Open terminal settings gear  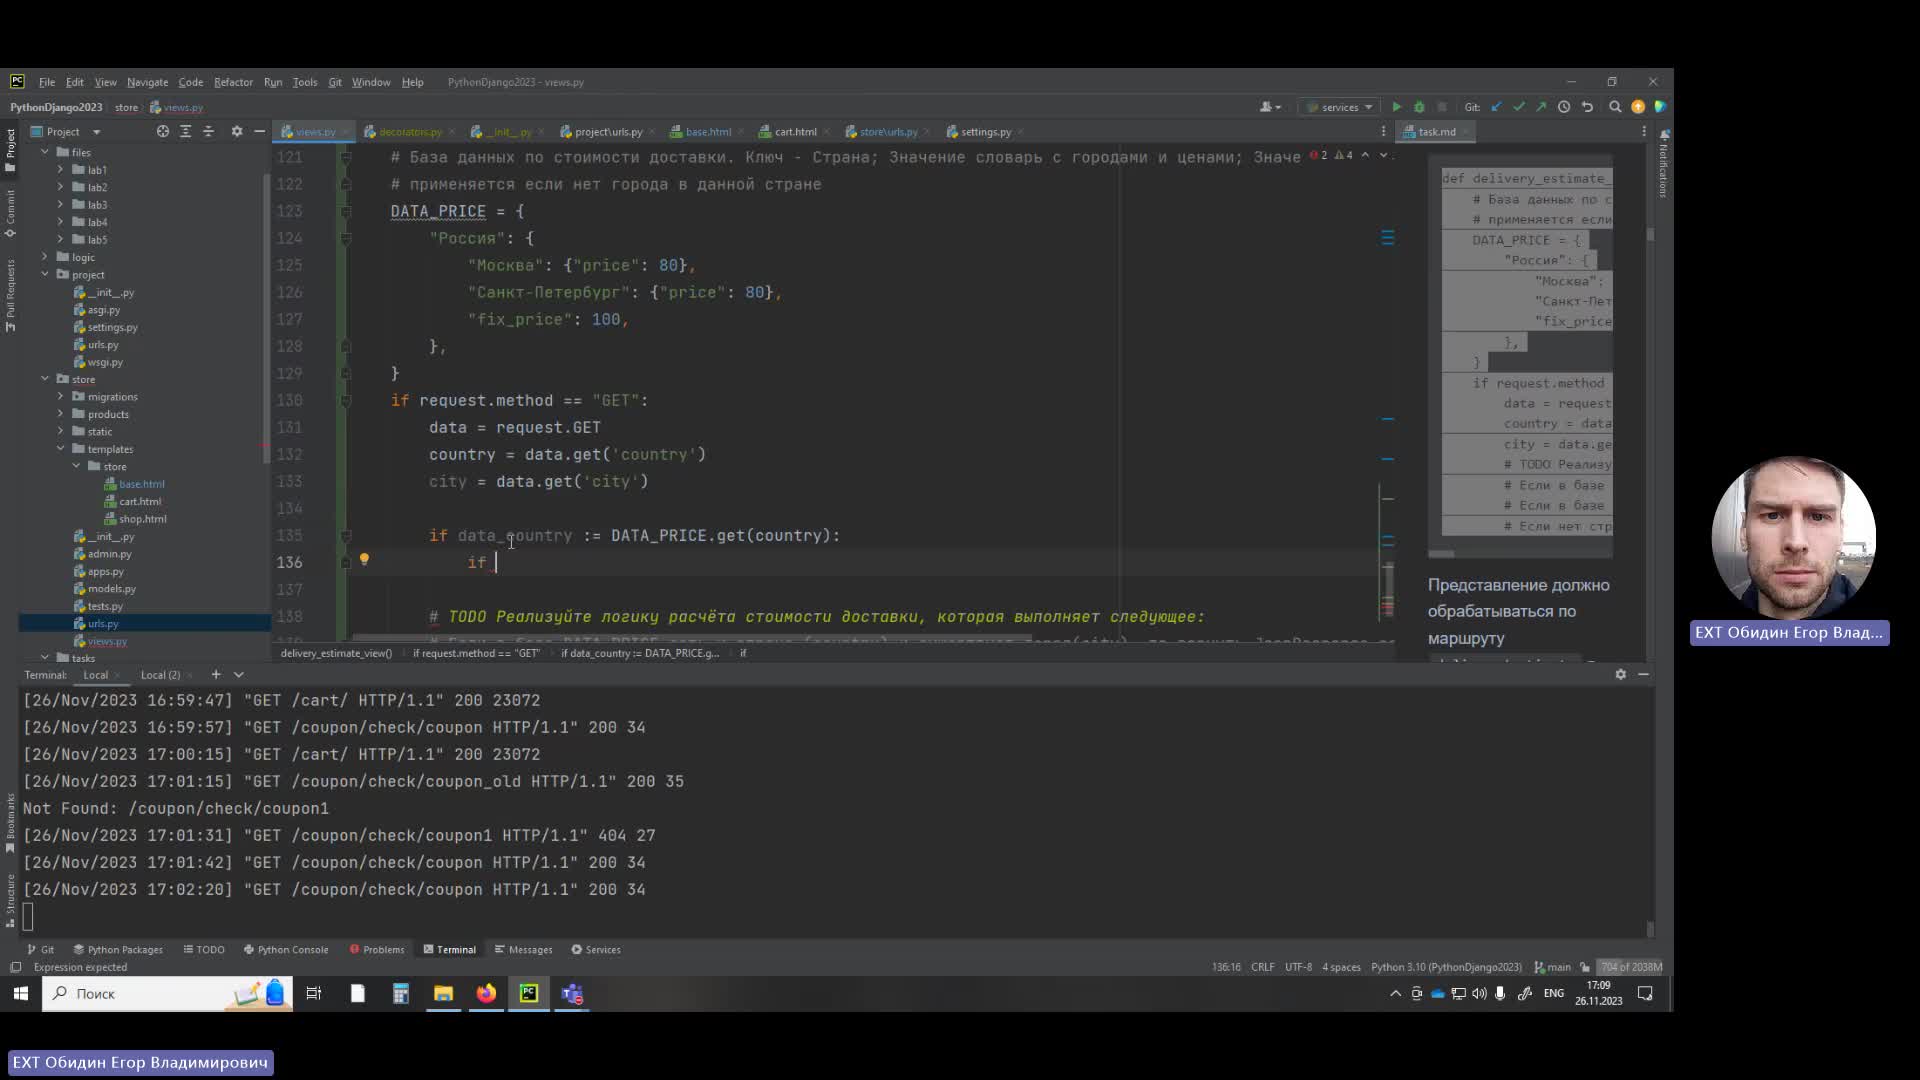pyautogui.click(x=1621, y=675)
